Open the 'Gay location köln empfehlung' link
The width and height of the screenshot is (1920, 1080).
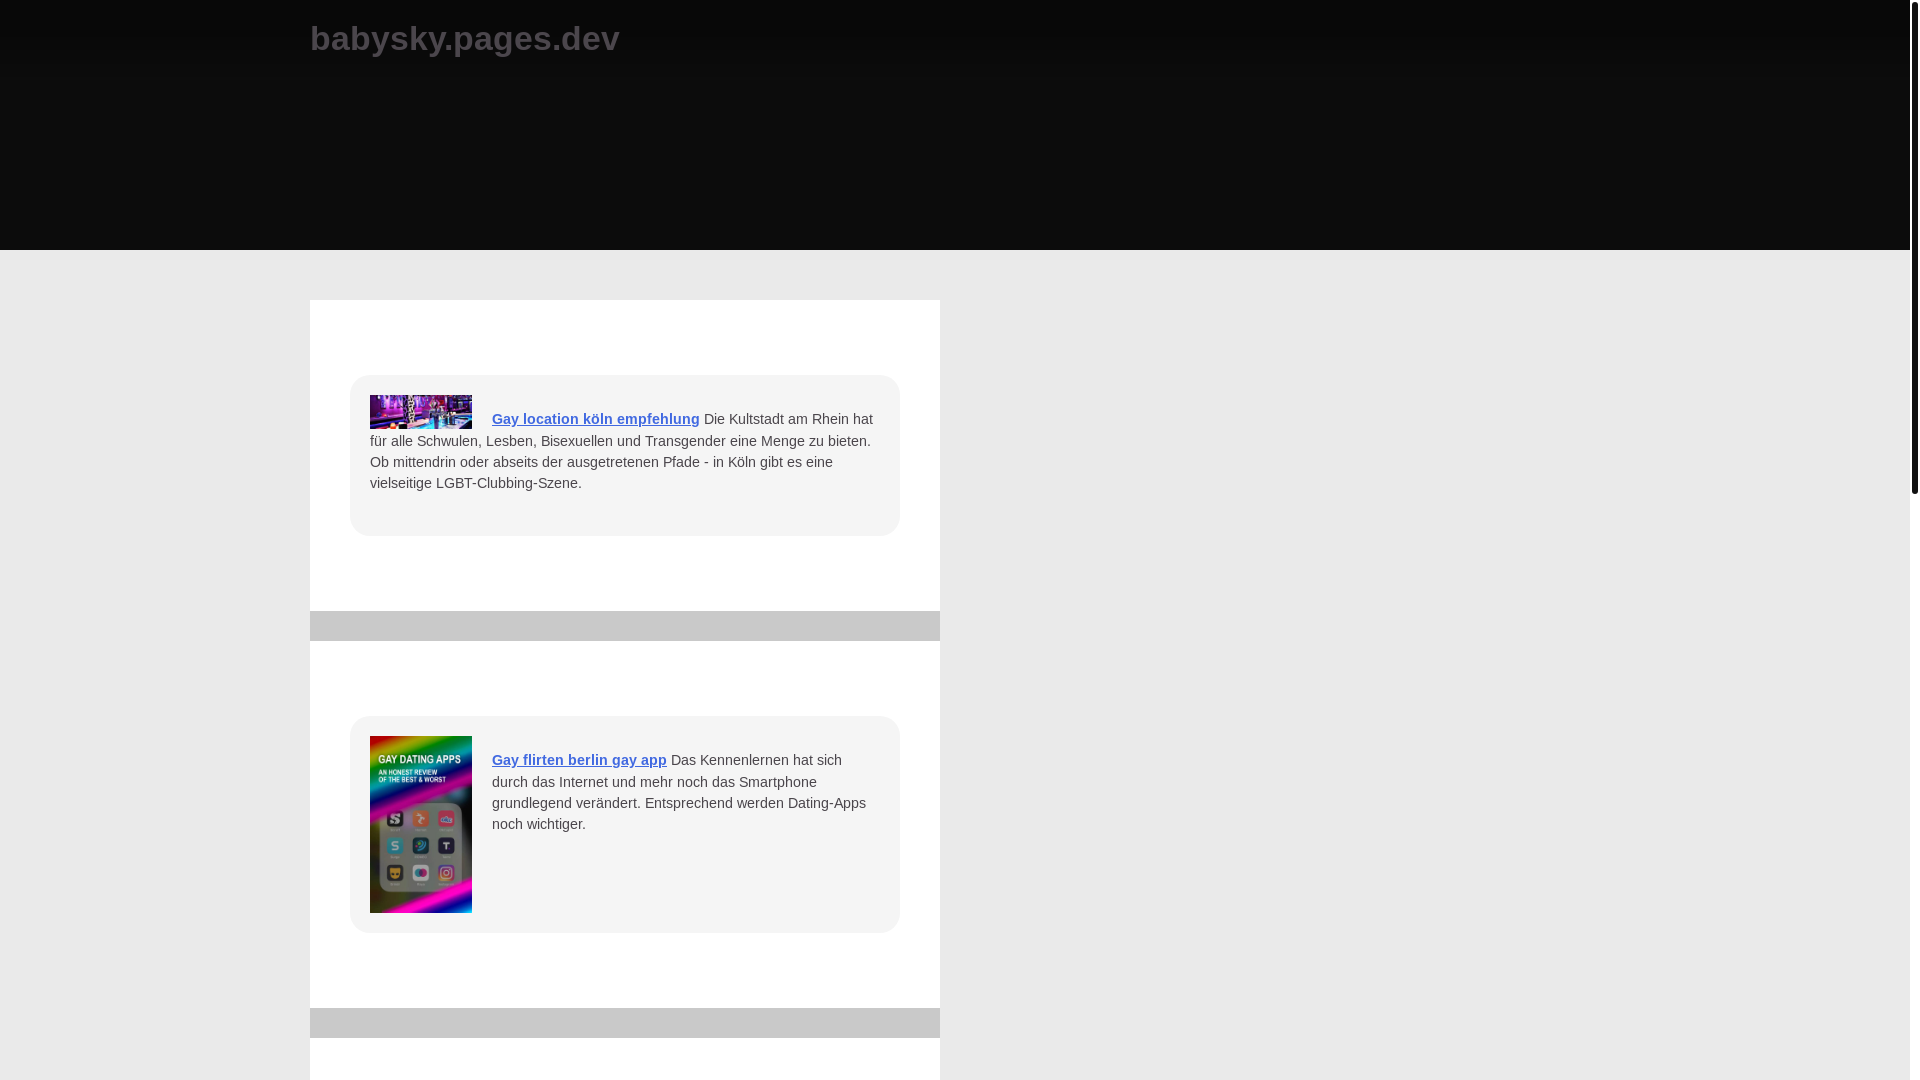(595, 419)
